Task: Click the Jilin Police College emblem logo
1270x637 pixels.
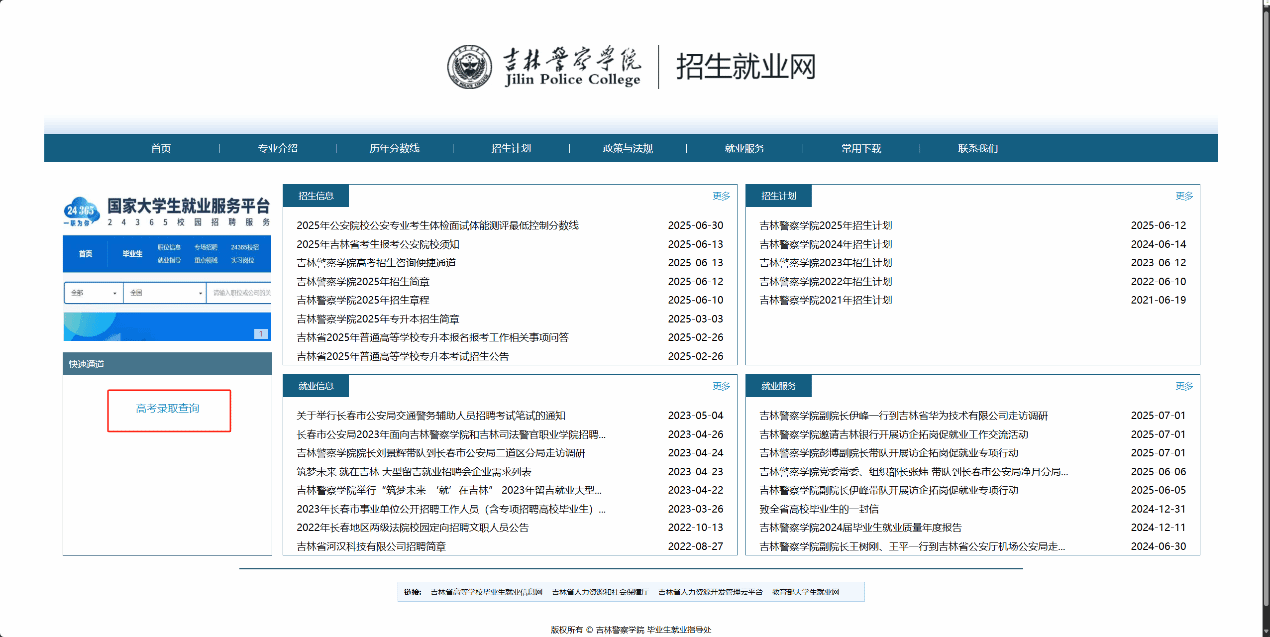Action: 469,67
